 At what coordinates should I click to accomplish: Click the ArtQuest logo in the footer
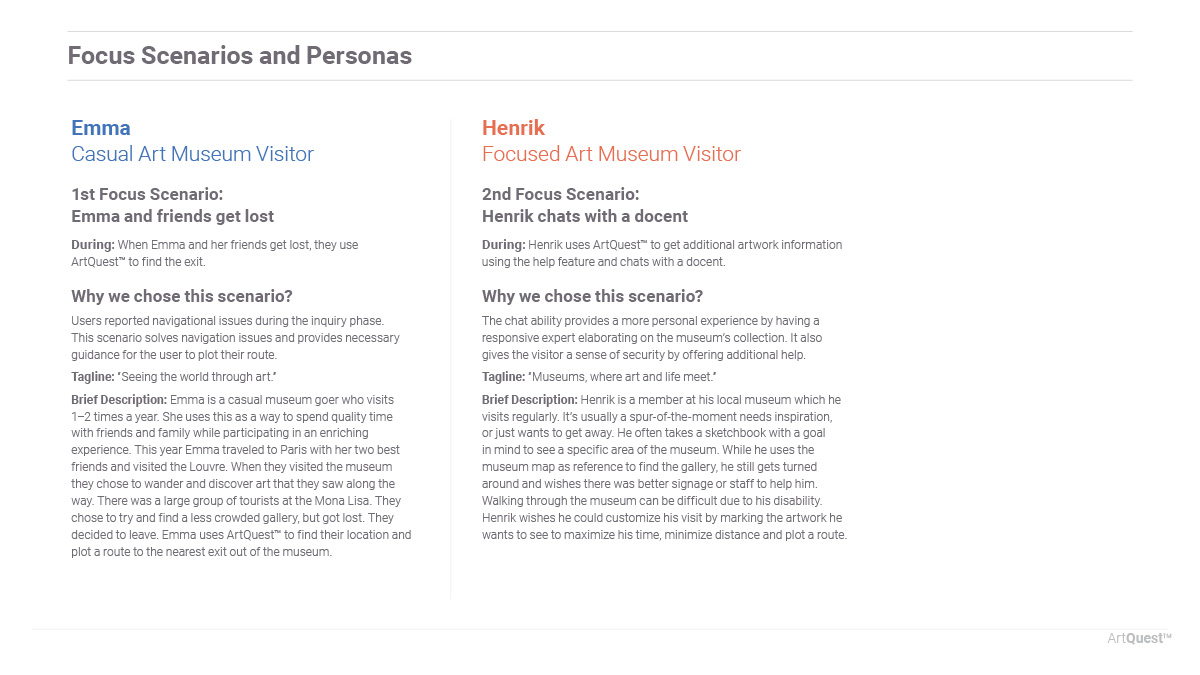tap(1139, 638)
